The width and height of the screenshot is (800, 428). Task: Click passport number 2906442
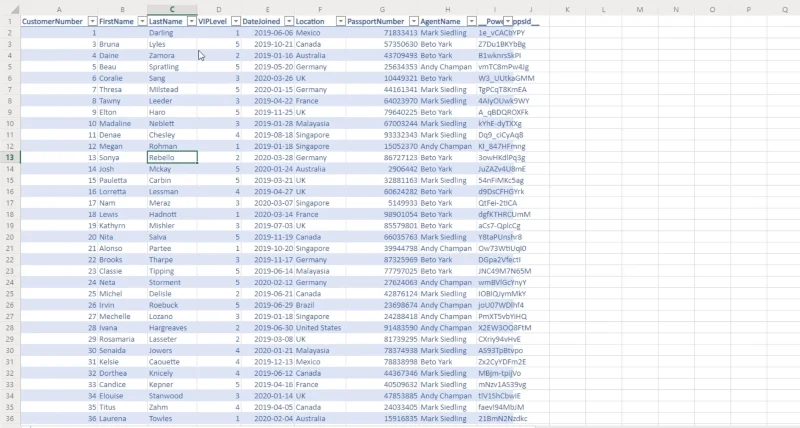tap(382, 169)
